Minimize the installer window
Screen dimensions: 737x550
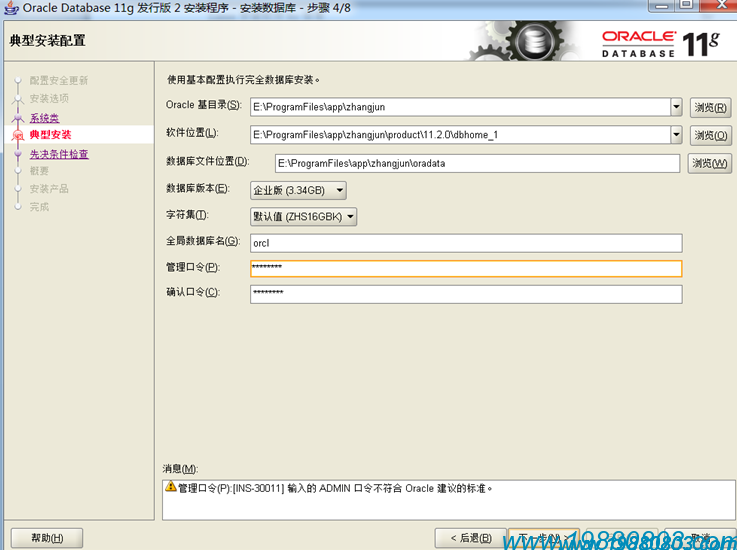(661, 5)
